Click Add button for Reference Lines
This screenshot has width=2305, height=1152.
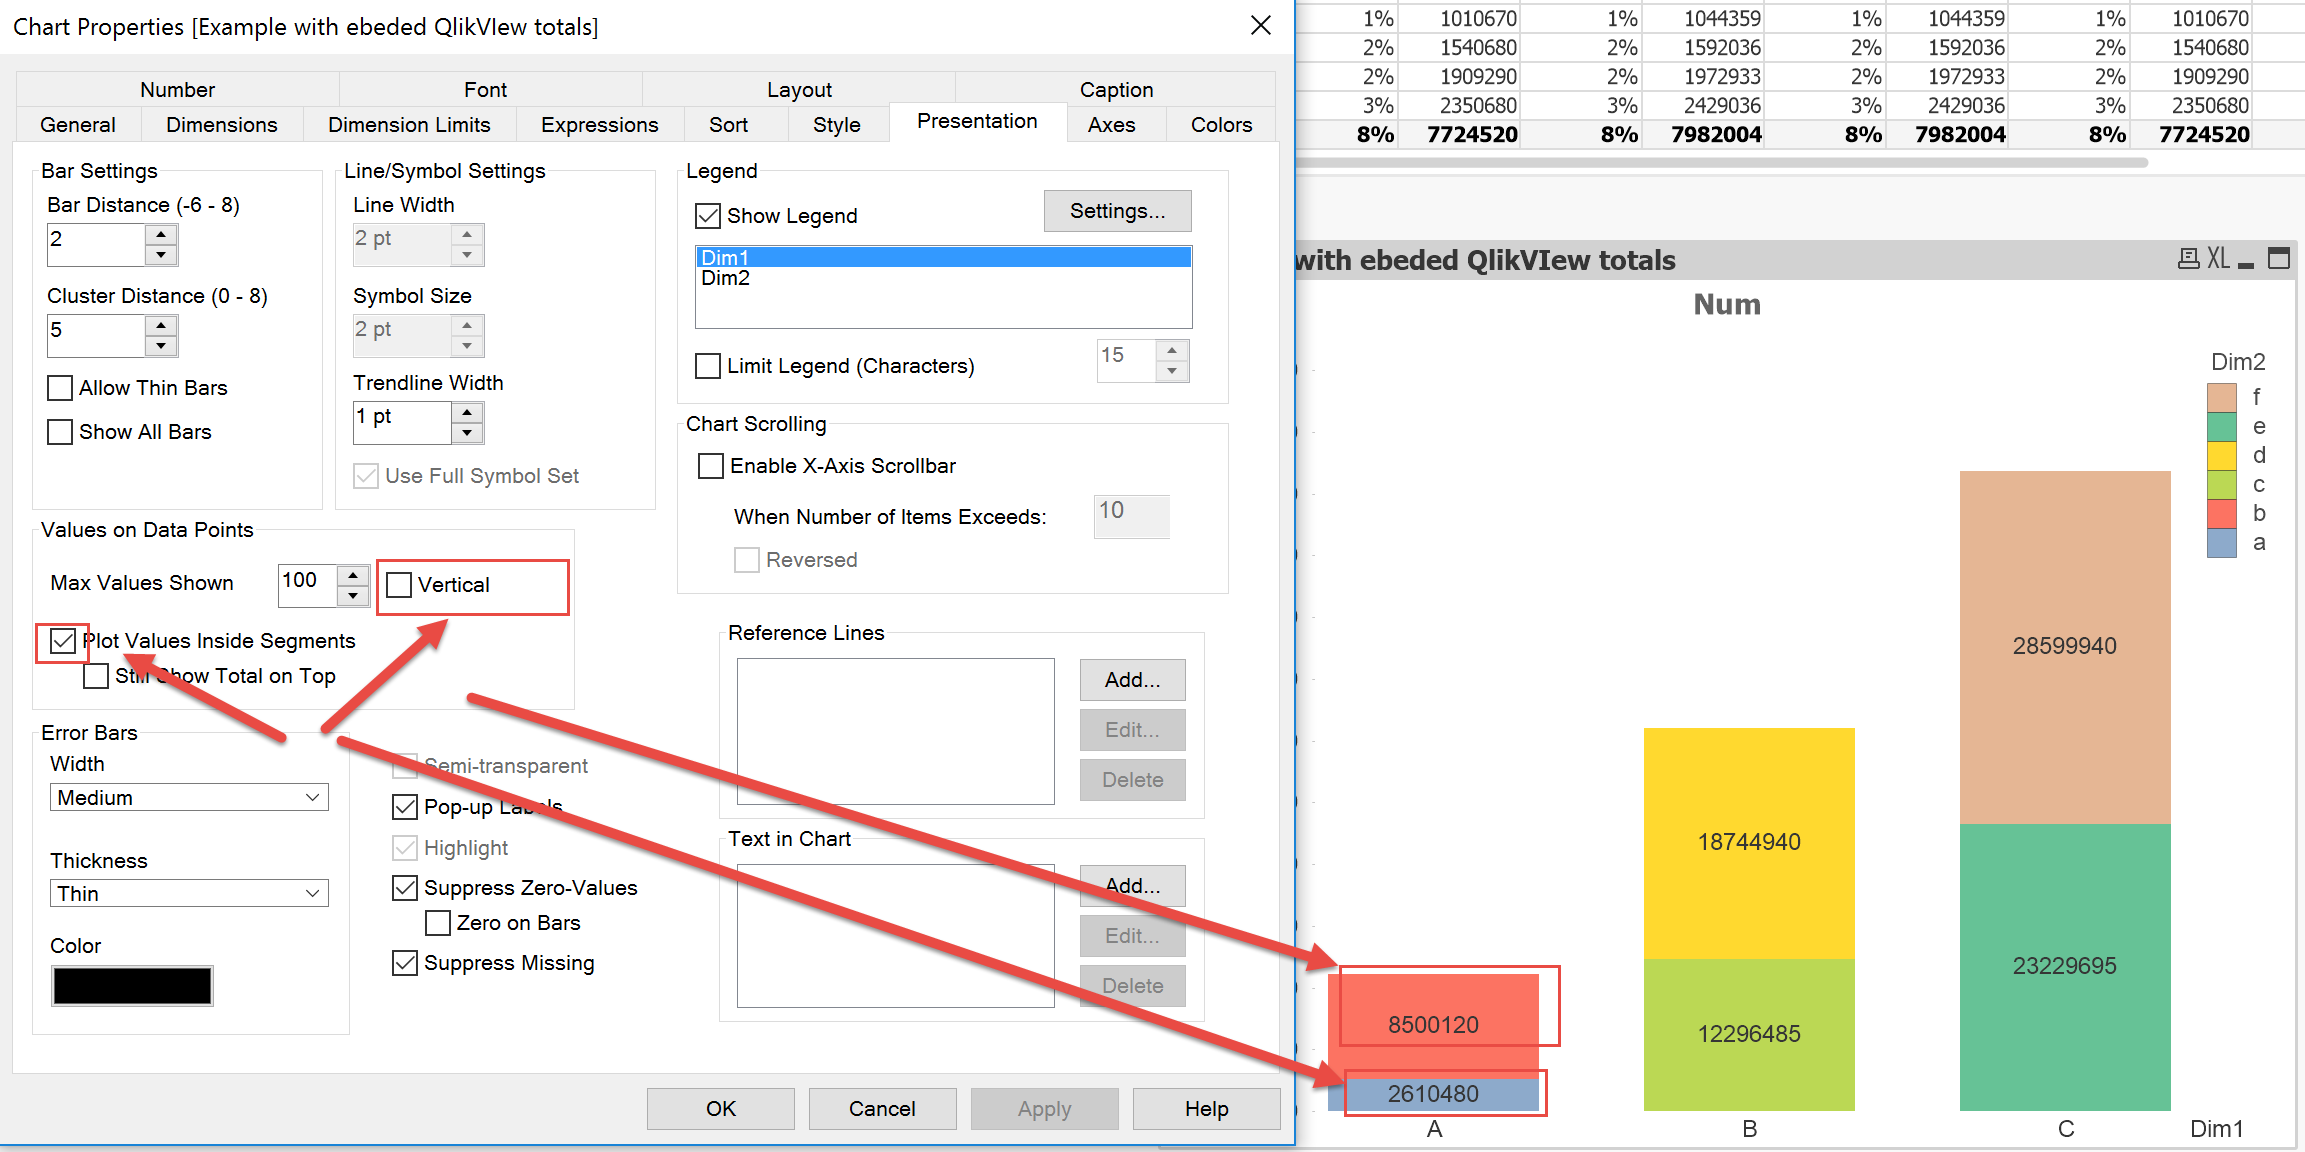pyautogui.click(x=1132, y=680)
